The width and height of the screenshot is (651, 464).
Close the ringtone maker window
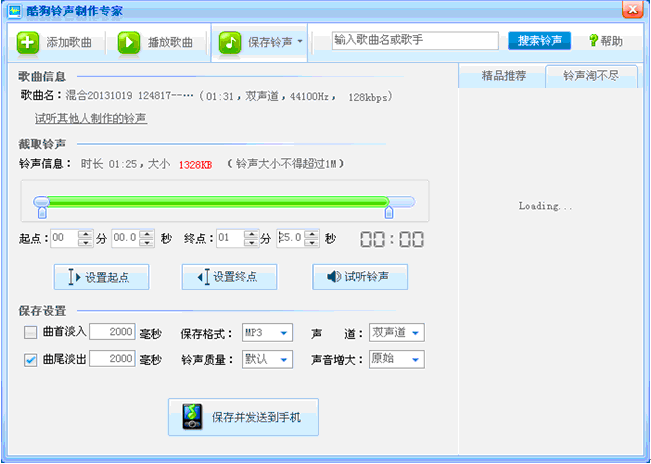[x=632, y=9]
